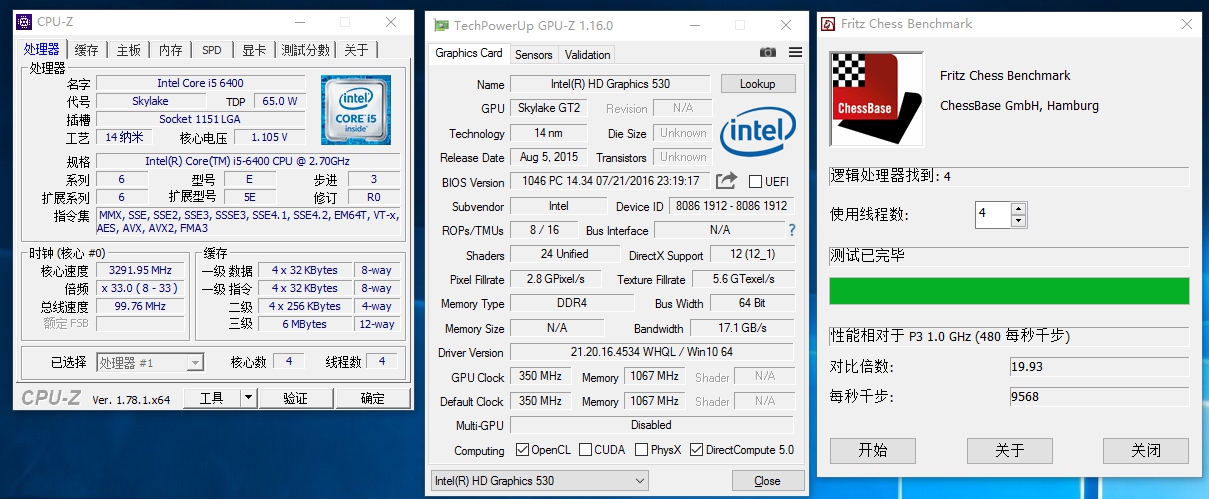
Task: Click the ChessBase logo image
Action: (876, 99)
